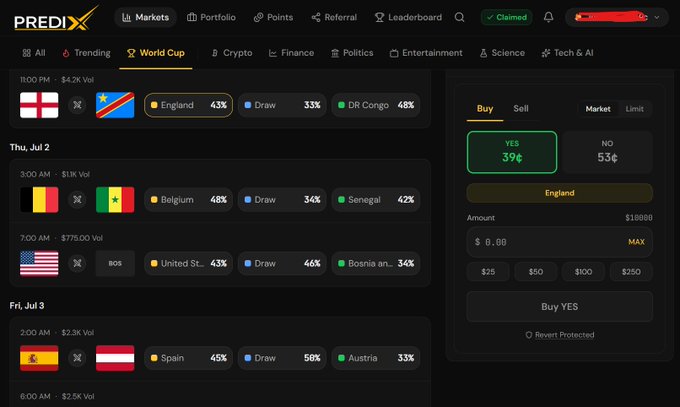
Task: Select the YES 39¢ outcome
Action: click(512, 152)
